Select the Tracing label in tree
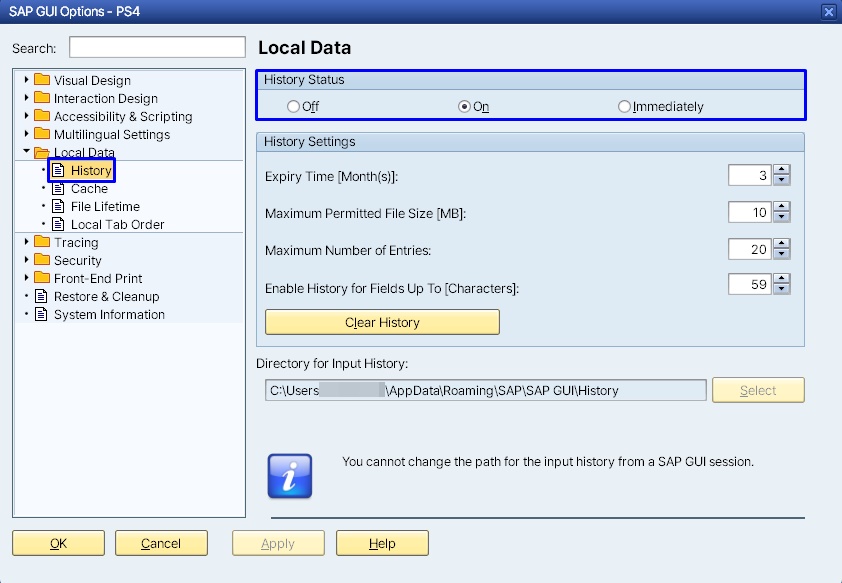 (x=76, y=243)
